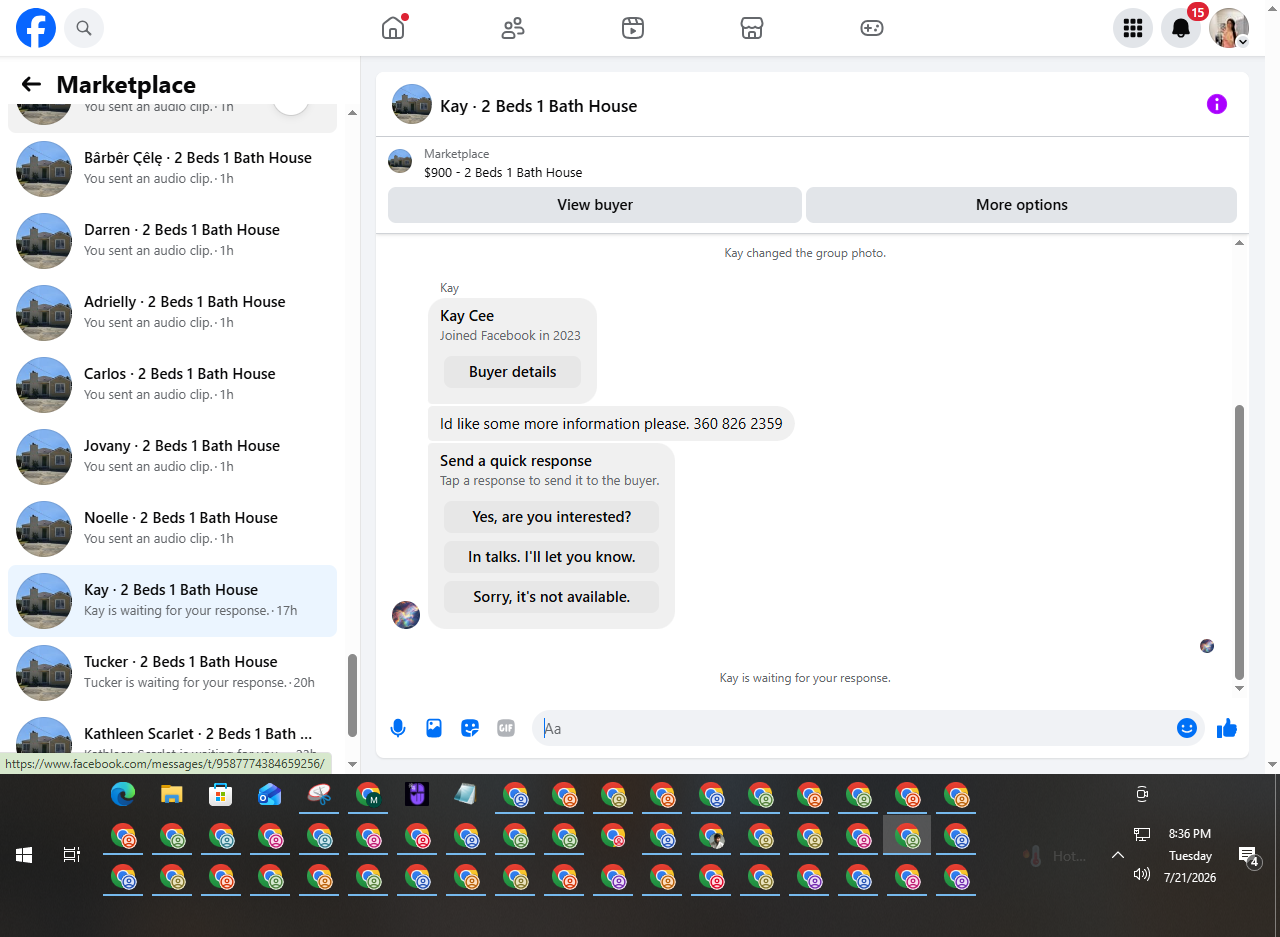This screenshot has height=937, width=1280.
Task: Click the Kay chat header profile picture
Action: [x=412, y=104]
